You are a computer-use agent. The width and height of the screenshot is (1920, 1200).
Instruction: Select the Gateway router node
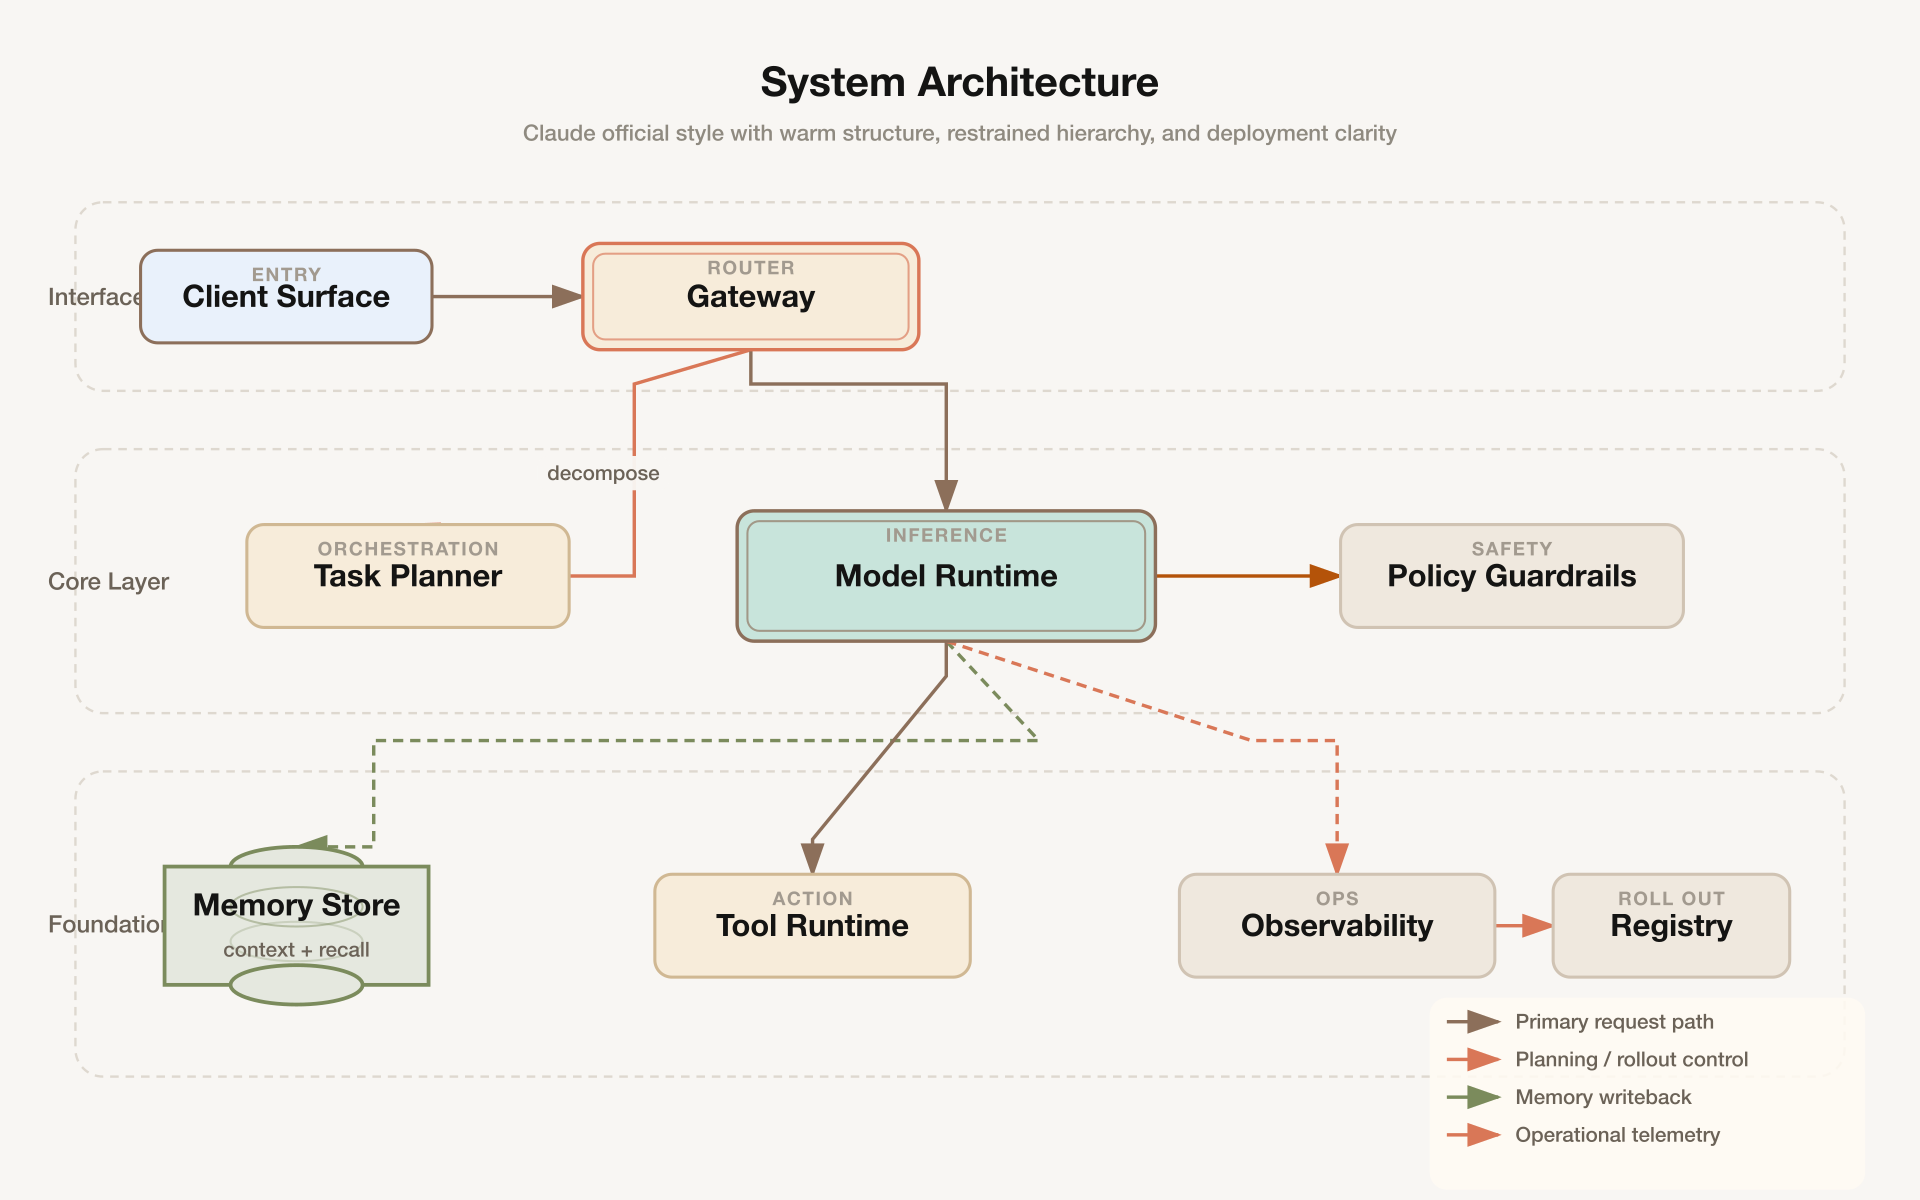click(x=750, y=297)
